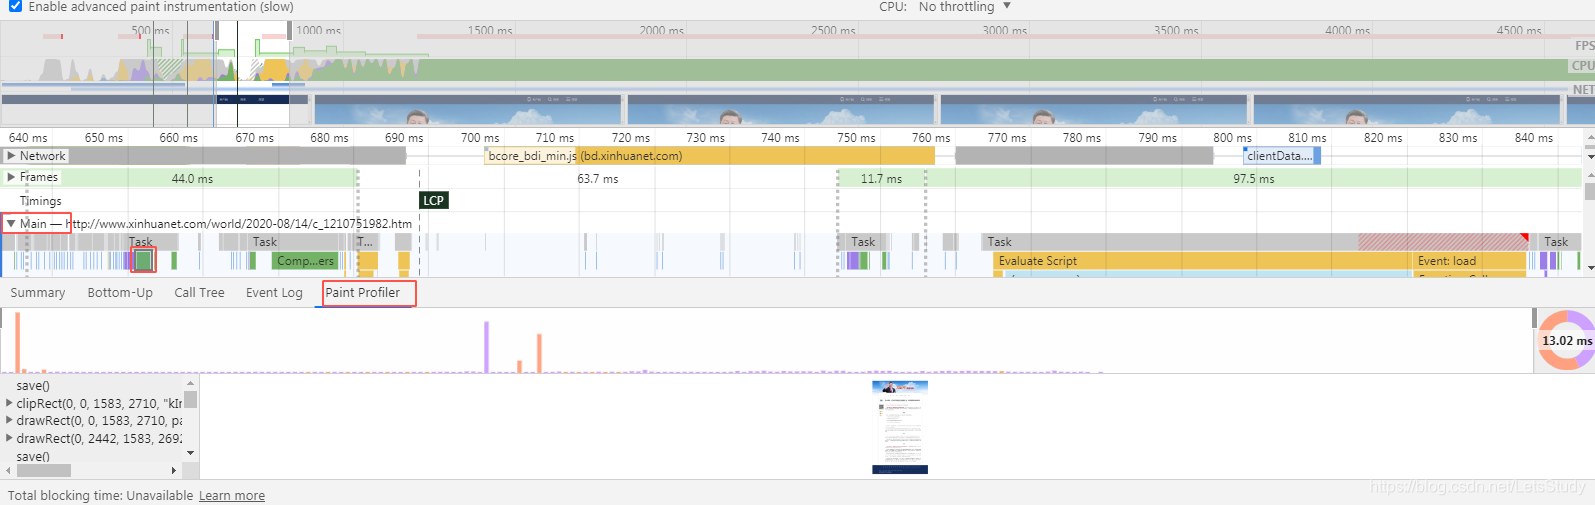Screen dimensions: 1595x505
Task: Select the clientData network request
Action: 1282,156
